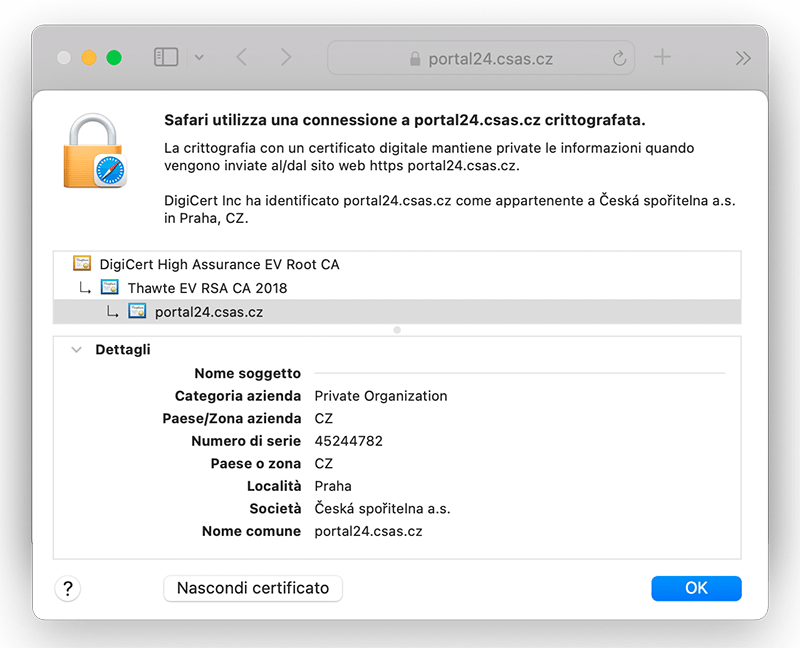Screen dimensions: 800x648
Task: Select DigiCert High Assurance EV Root CA
Action: pyautogui.click(x=397, y=264)
